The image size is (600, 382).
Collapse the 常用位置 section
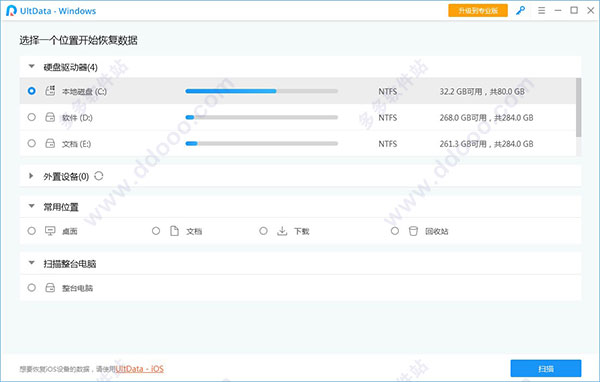click(31, 206)
